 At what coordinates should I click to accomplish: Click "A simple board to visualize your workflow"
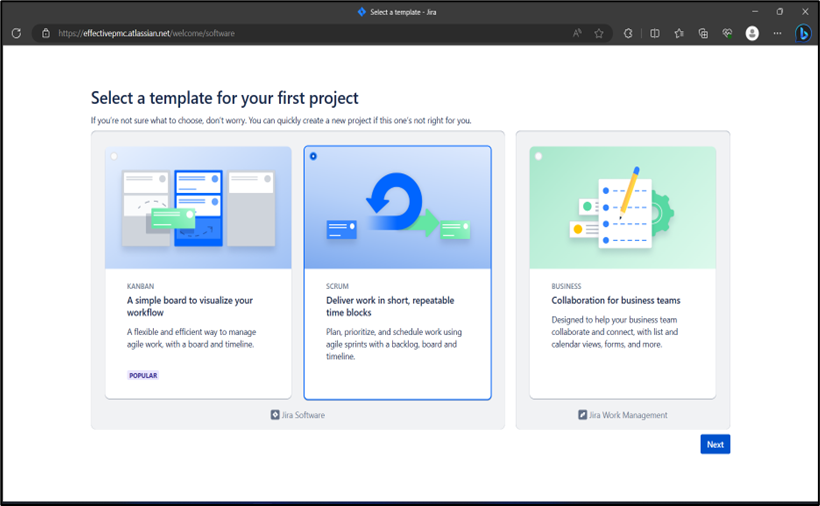tap(190, 306)
